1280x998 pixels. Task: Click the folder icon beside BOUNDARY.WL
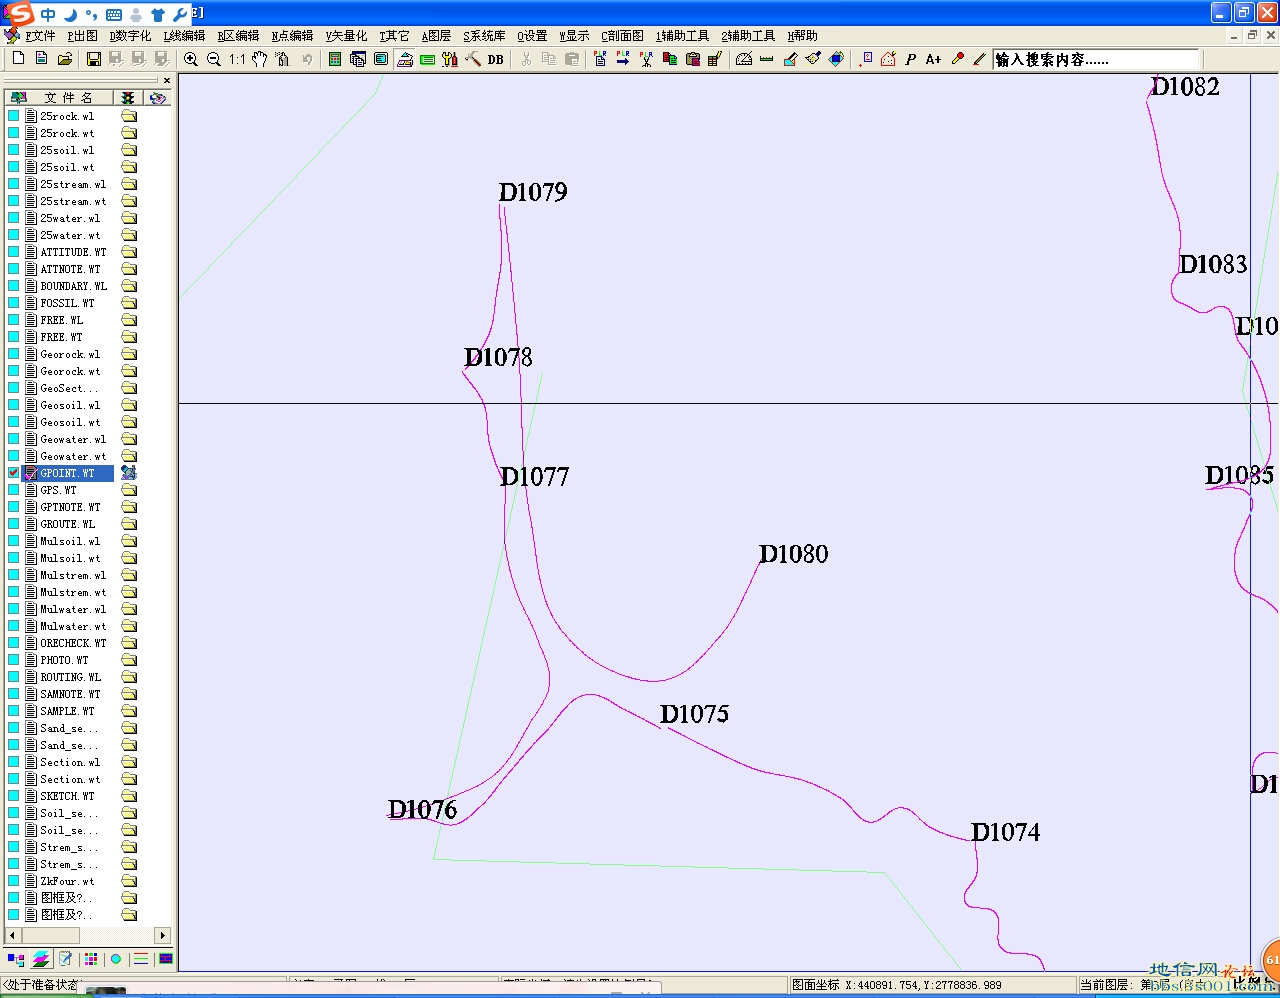129,286
